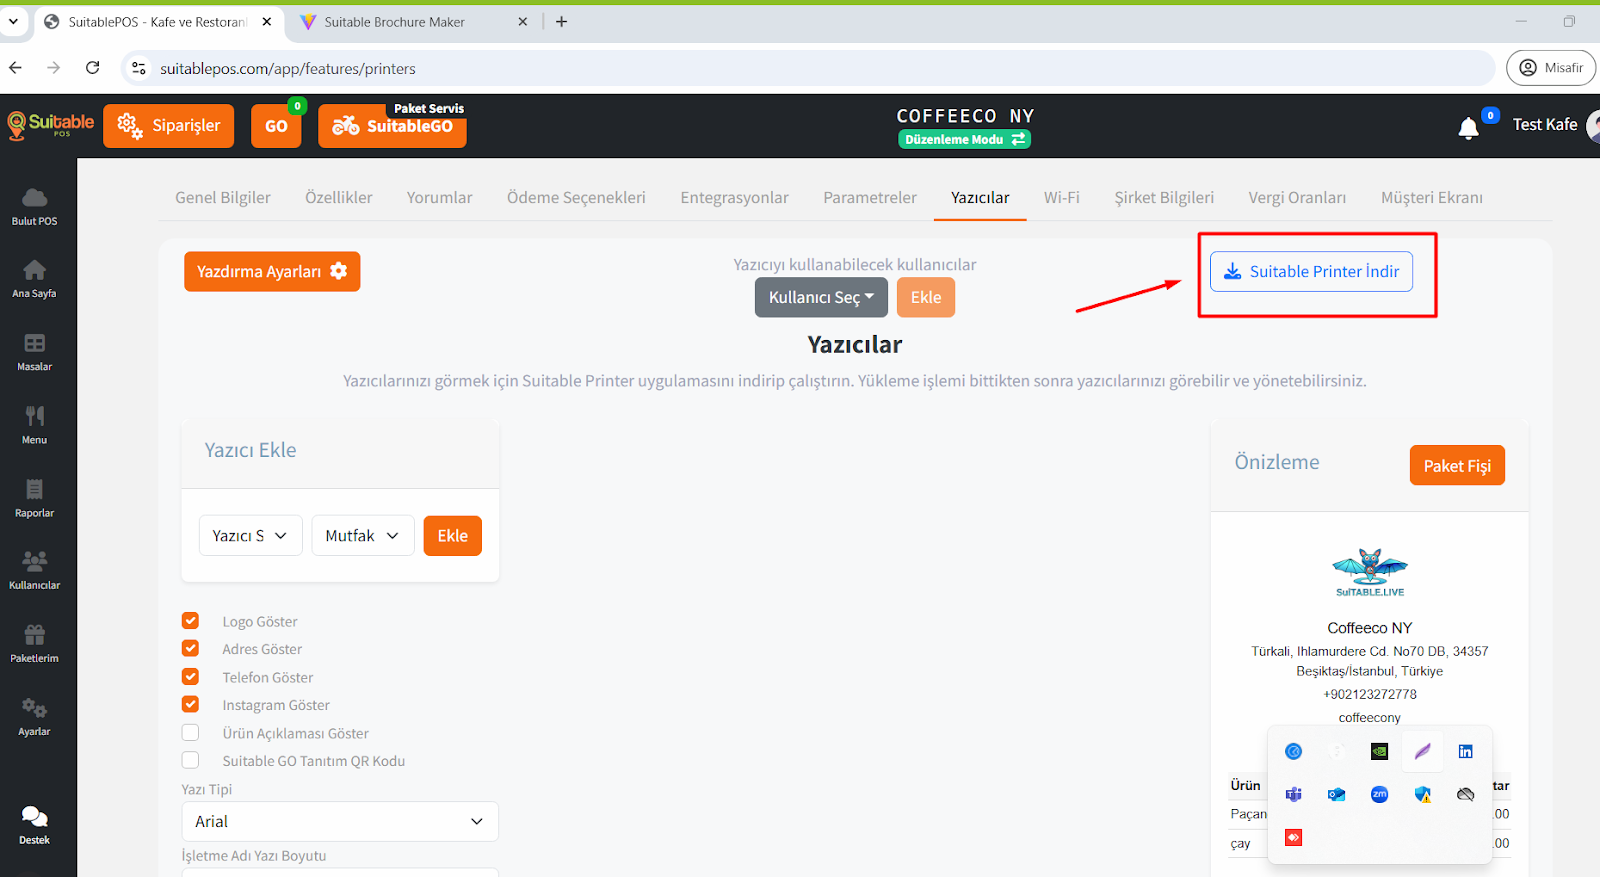Click the NVIDIA tray icon
This screenshot has width=1600, height=877.
1379,751
